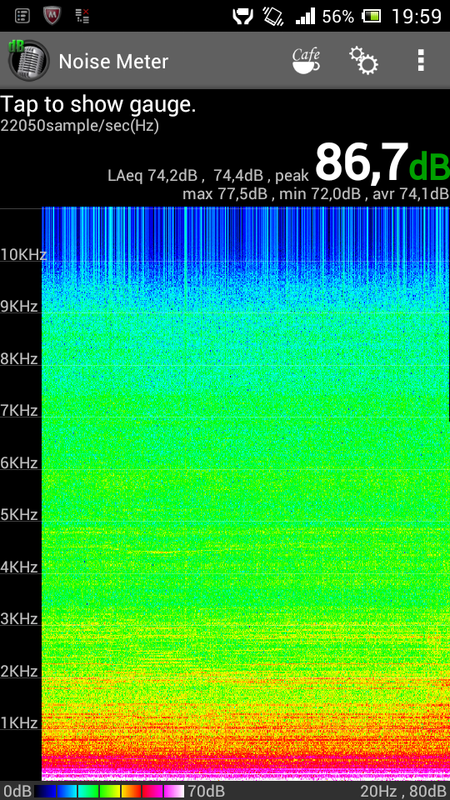
Task: Tap the Noise Meter title text
Action: point(113,61)
